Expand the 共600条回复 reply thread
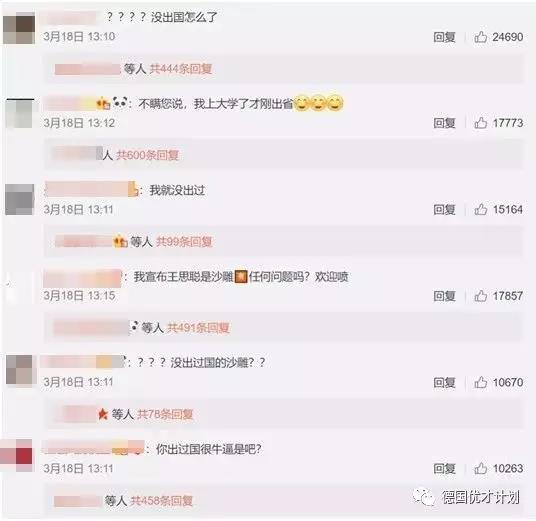 (147, 155)
